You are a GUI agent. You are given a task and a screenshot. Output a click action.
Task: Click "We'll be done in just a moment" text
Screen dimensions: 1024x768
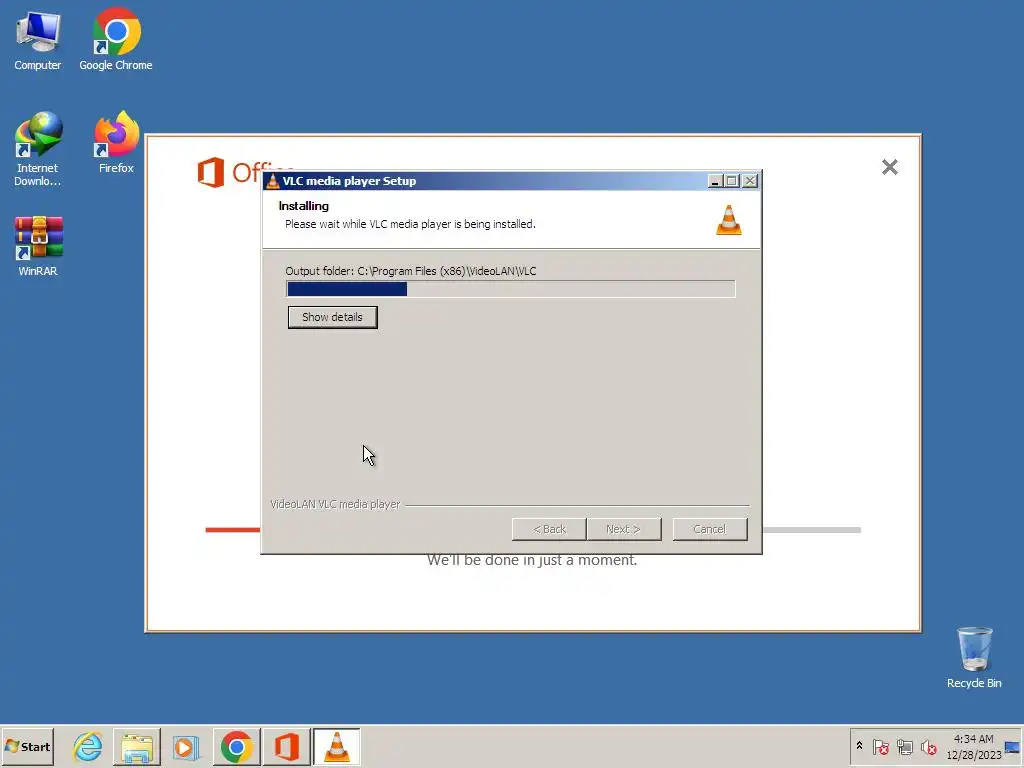(532, 560)
